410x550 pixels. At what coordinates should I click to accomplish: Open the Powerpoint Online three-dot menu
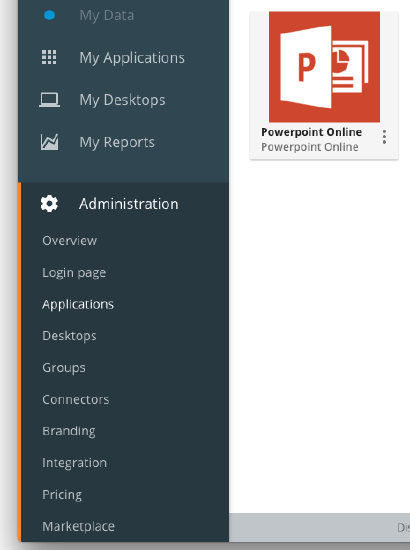pyautogui.click(x=384, y=137)
